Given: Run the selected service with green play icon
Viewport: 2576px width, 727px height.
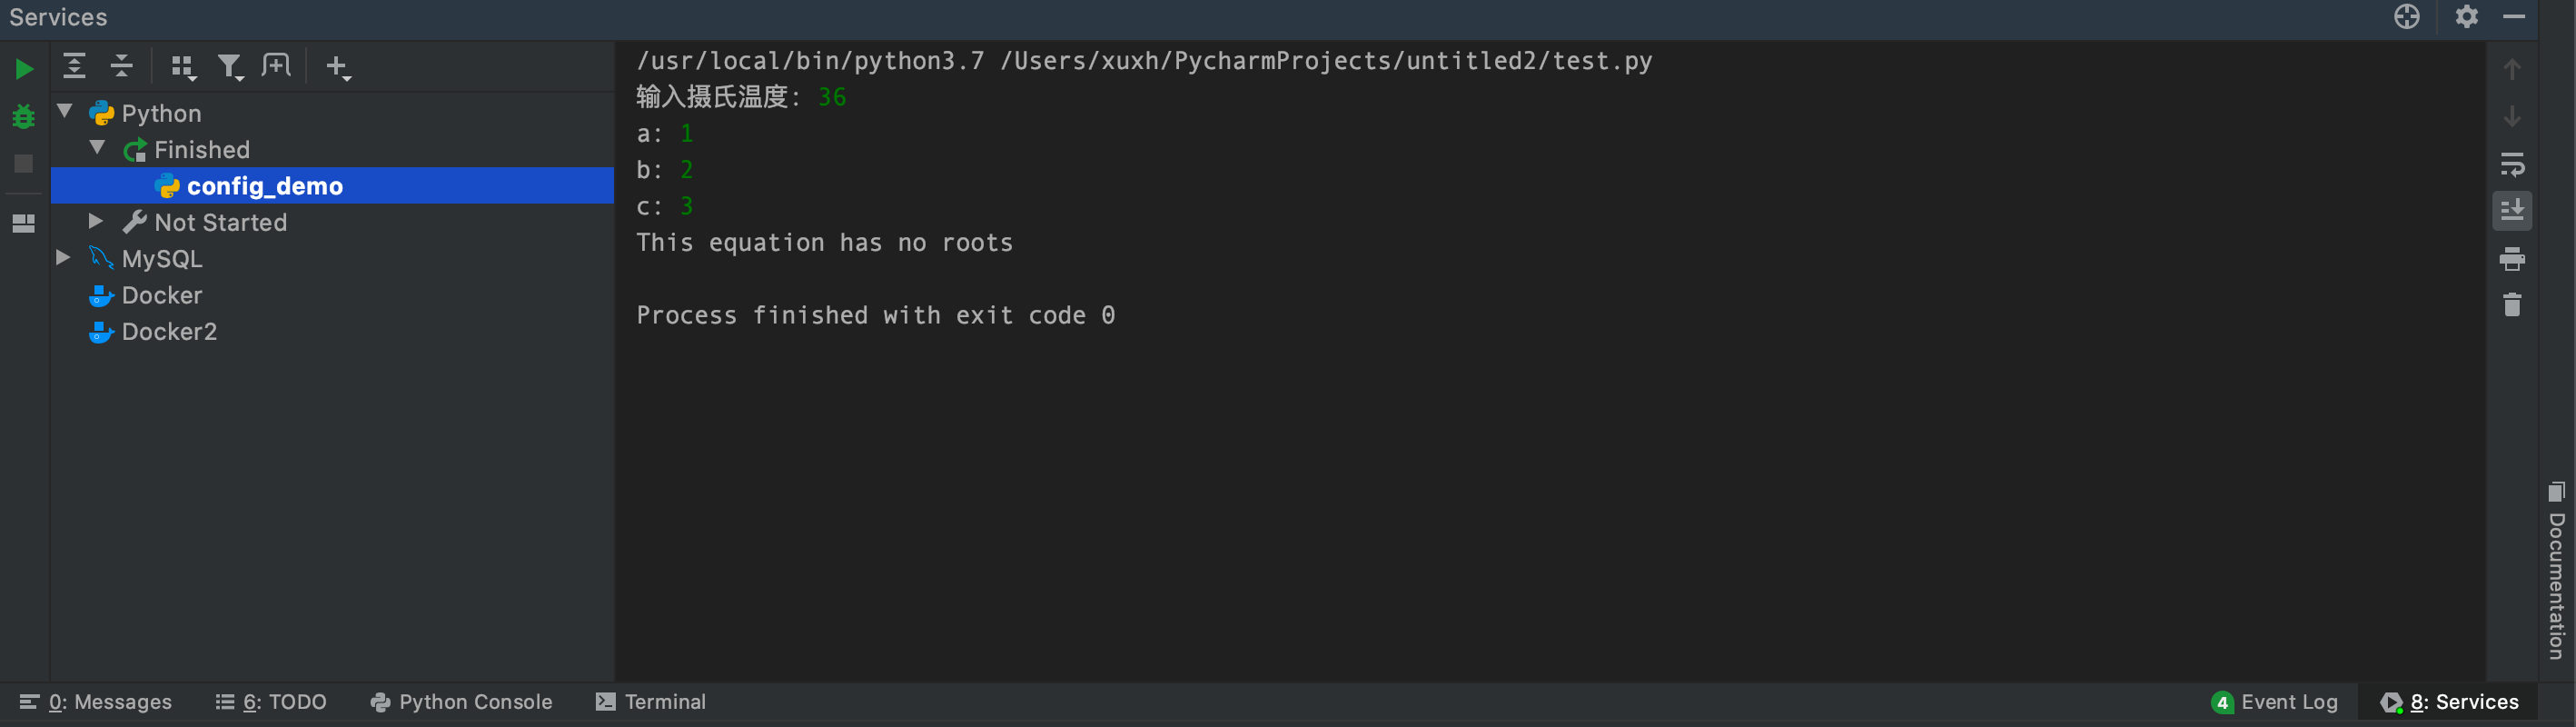Looking at the screenshot, I should [x=24, y=69].
